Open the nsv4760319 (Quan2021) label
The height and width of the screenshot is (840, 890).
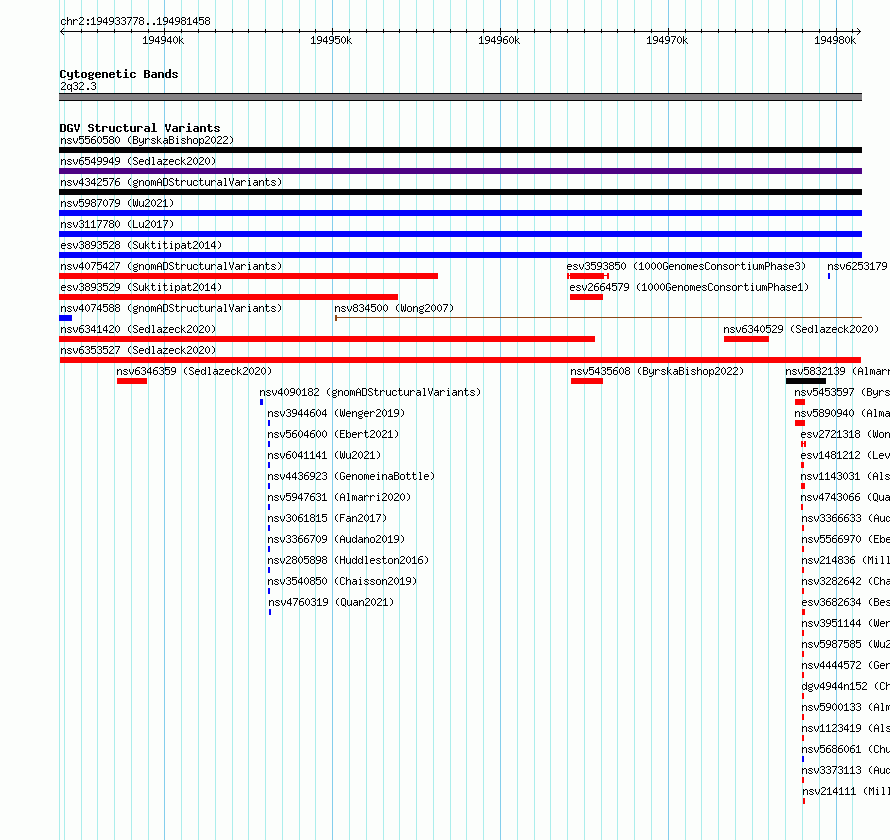coord(331,602)
